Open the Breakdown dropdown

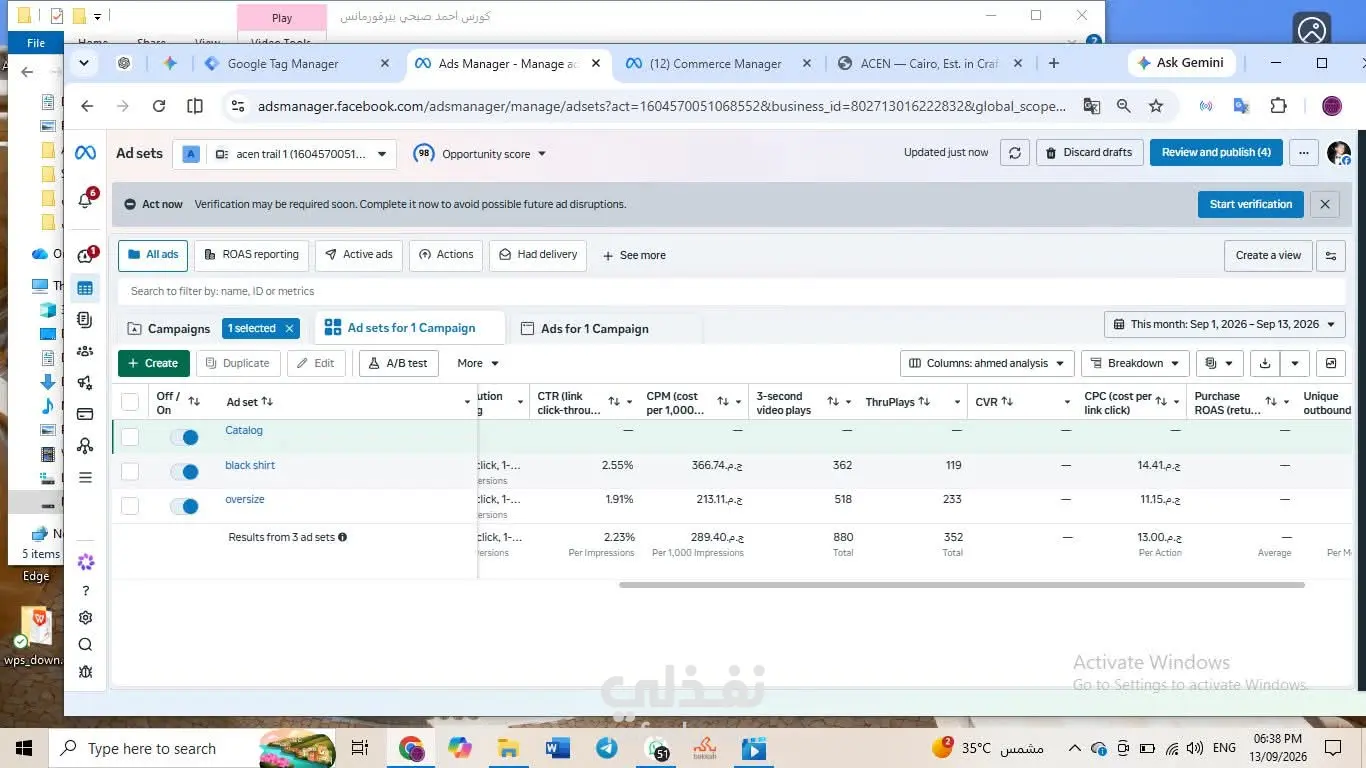(x=1134, y=363)
